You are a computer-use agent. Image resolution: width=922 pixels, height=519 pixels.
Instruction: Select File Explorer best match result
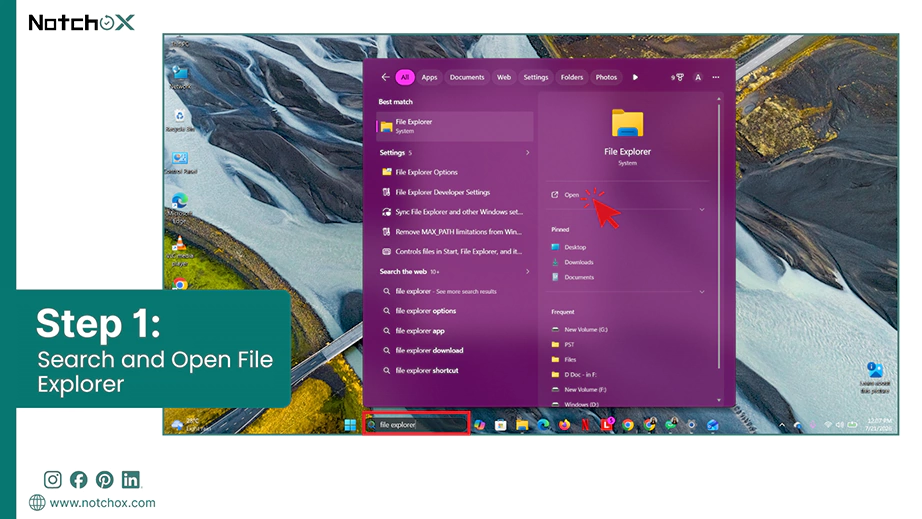(455, 126)
